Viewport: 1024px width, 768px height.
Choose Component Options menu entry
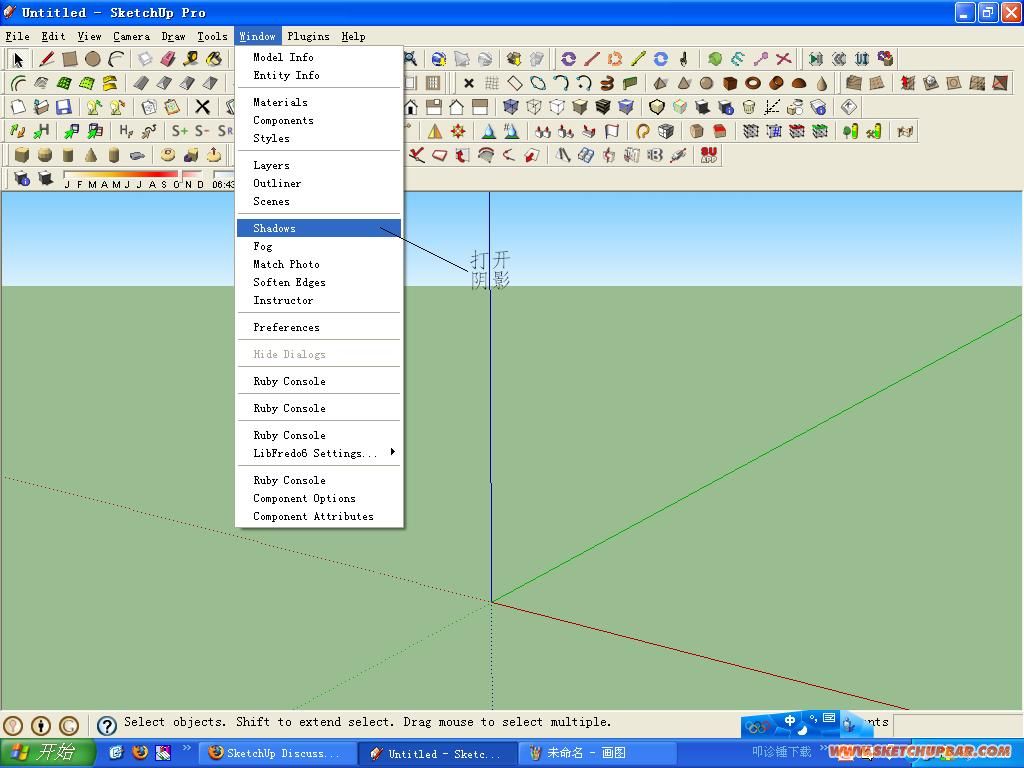[319, 498]
